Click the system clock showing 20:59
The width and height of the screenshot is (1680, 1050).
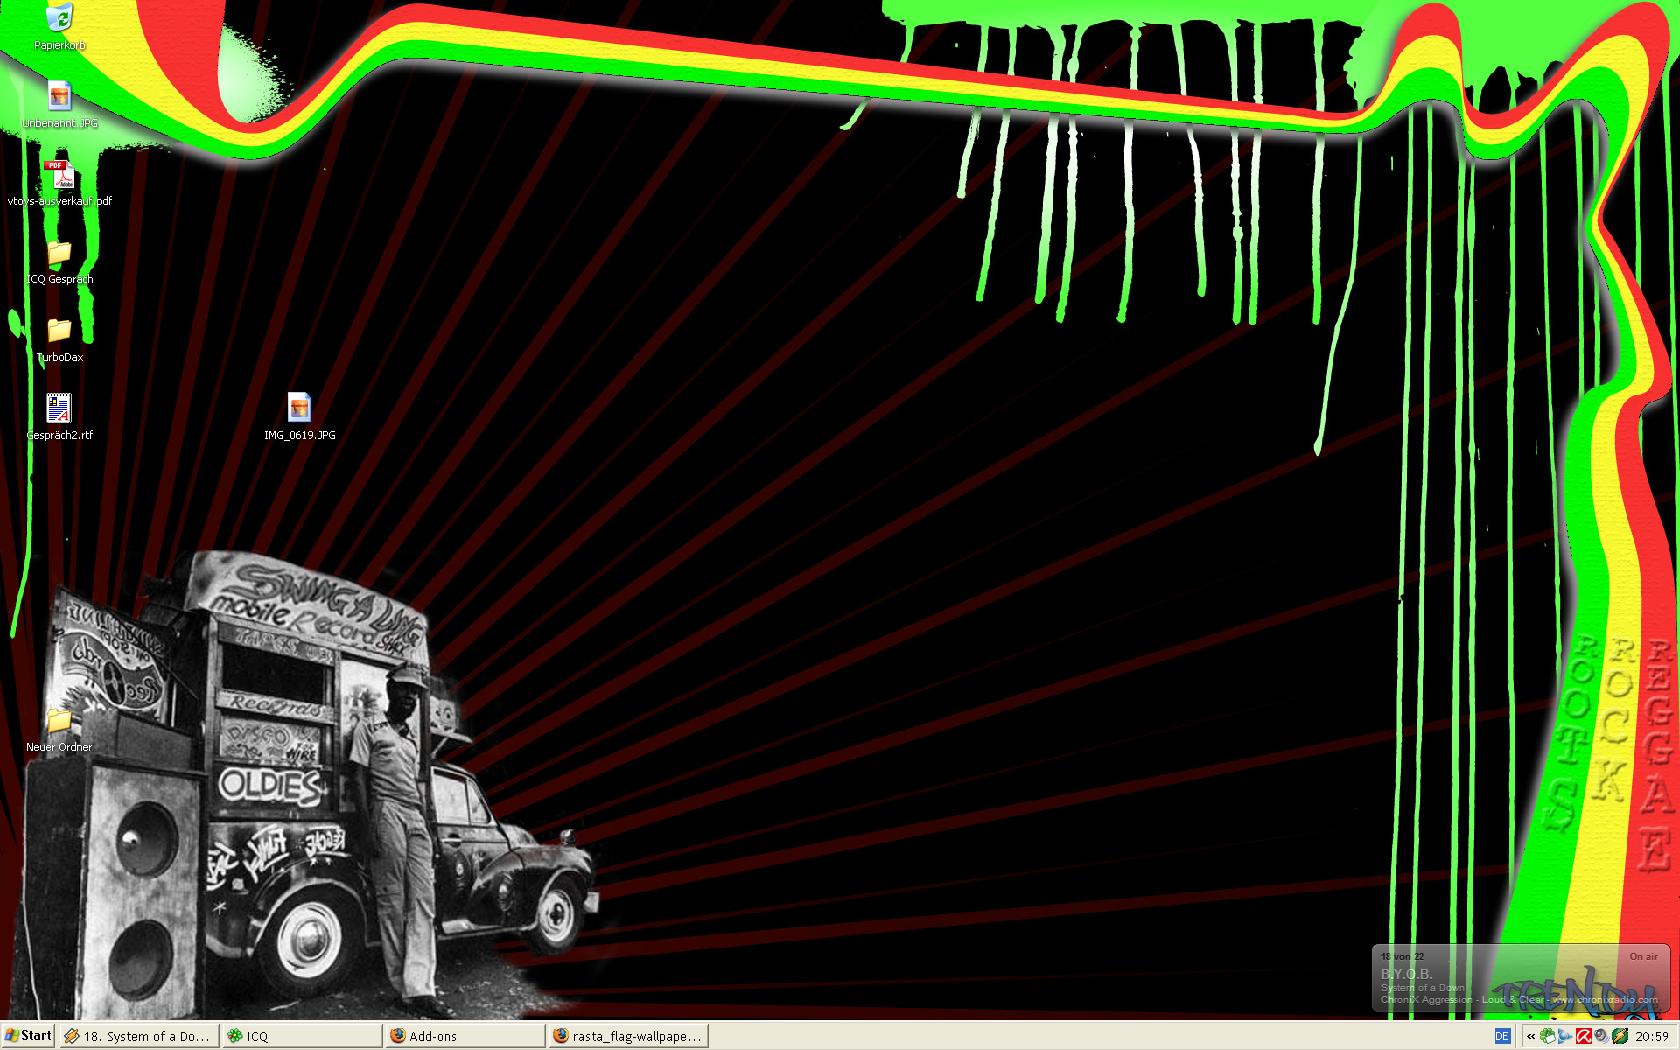point(1653,1036)
